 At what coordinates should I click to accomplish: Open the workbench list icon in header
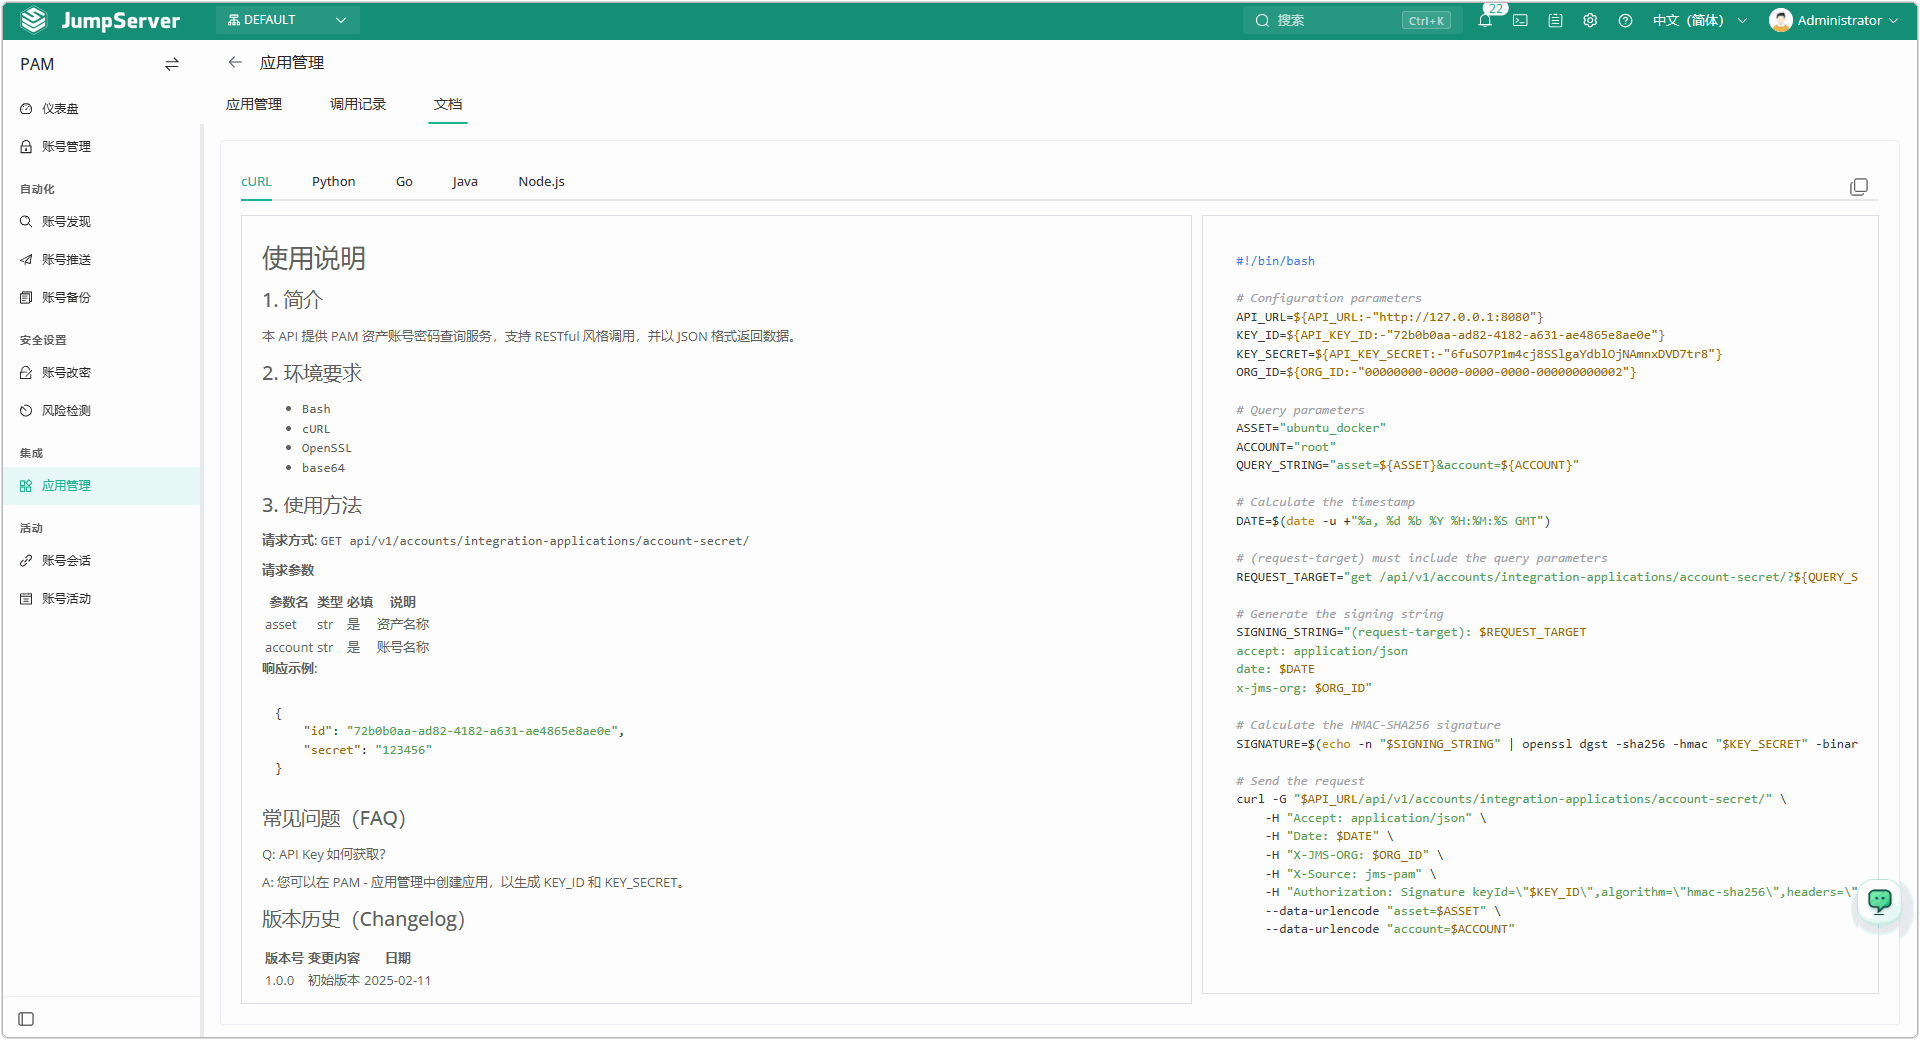1555,20
